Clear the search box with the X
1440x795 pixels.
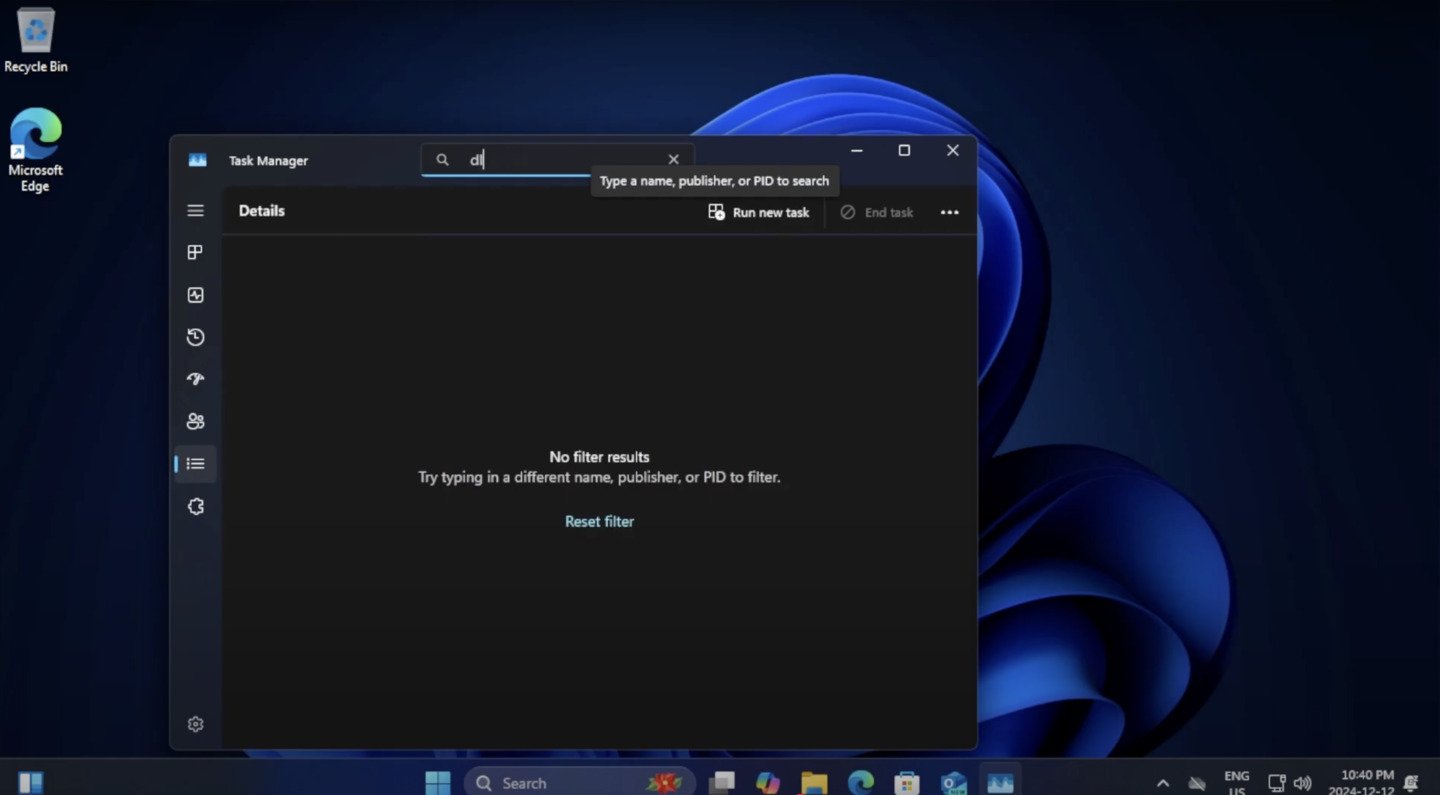[673, 159]
